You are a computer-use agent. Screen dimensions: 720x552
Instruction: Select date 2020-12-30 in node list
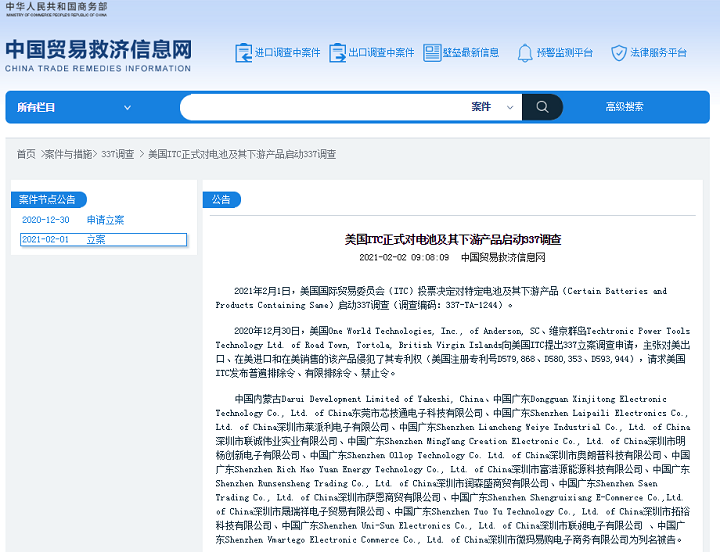[x=45, y=220]
